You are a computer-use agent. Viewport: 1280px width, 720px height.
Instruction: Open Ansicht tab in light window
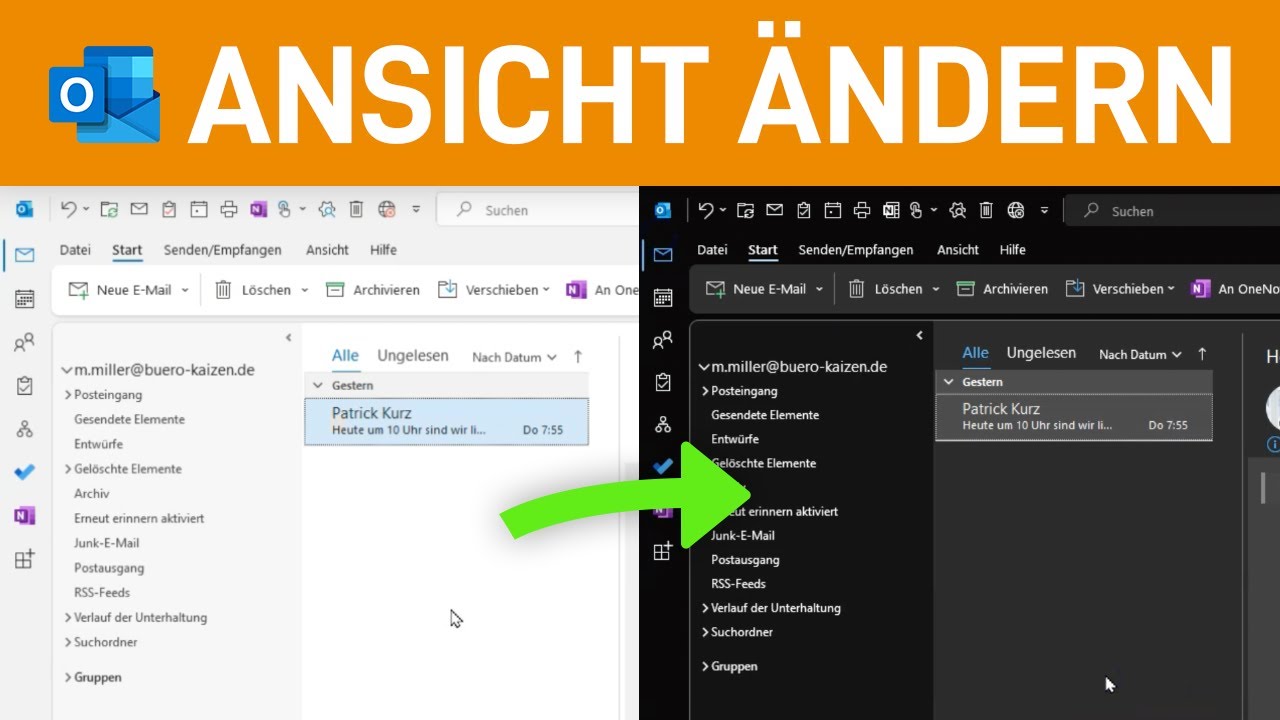tap(328, 250)
